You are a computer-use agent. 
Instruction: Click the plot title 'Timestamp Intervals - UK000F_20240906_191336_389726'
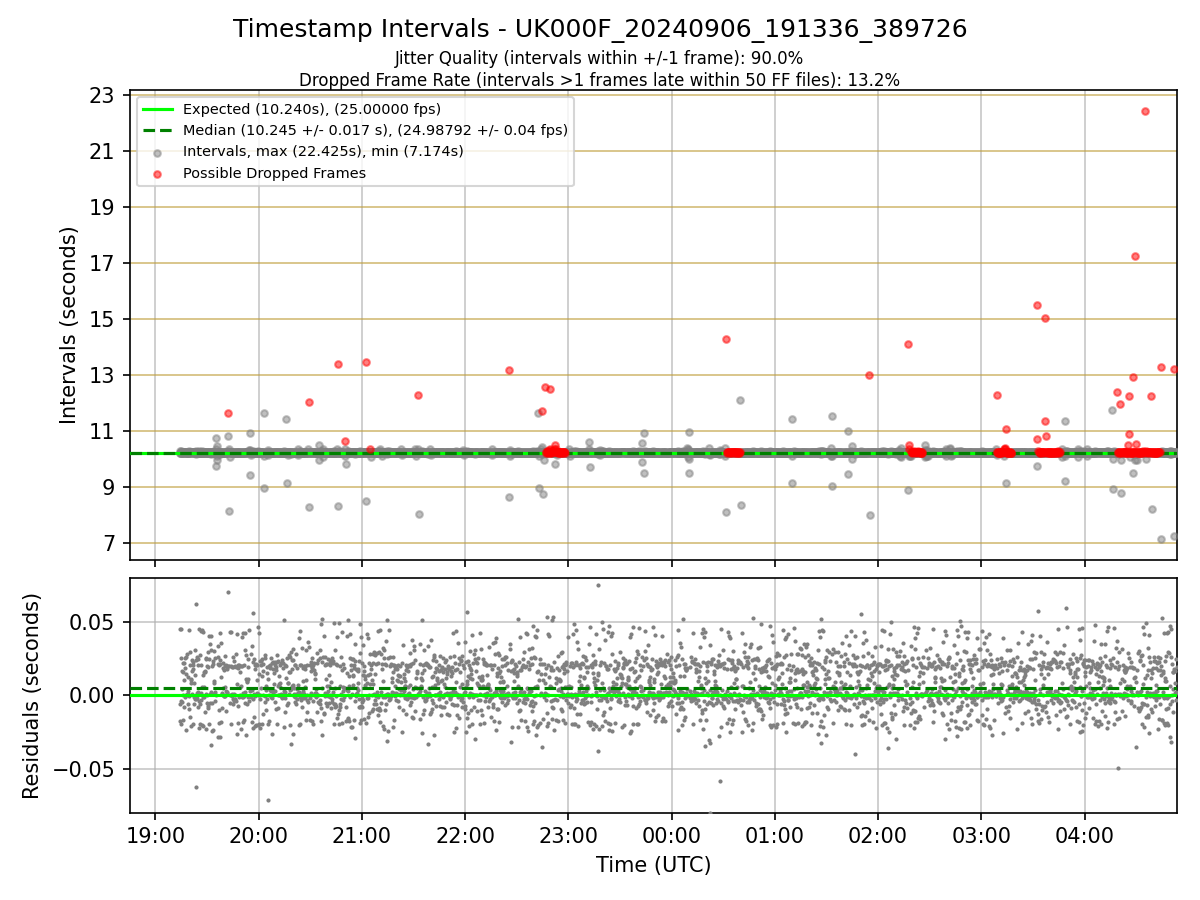600,29
